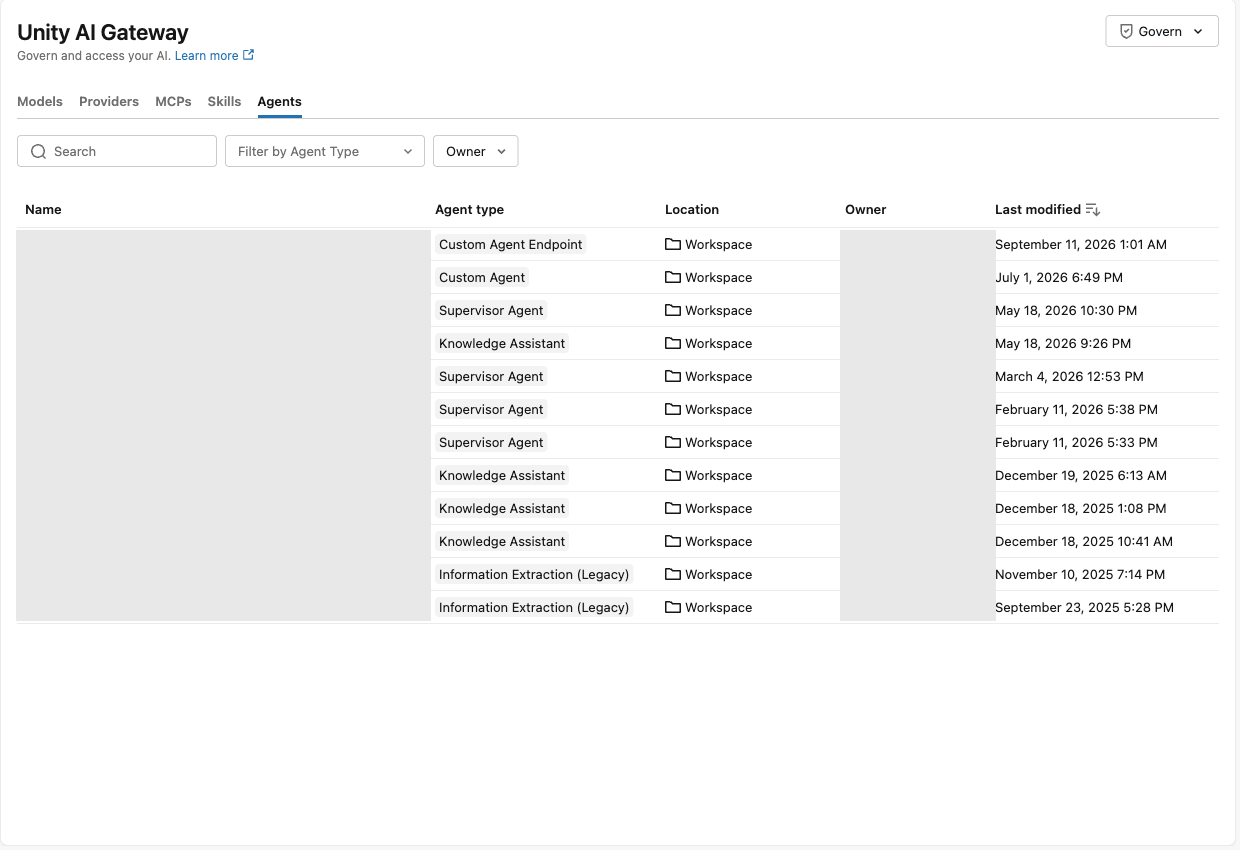Select Knowledge Assistant modified at 1:08 PM
The height and width of the screenshot is (850, 1240).
[617, 508]
